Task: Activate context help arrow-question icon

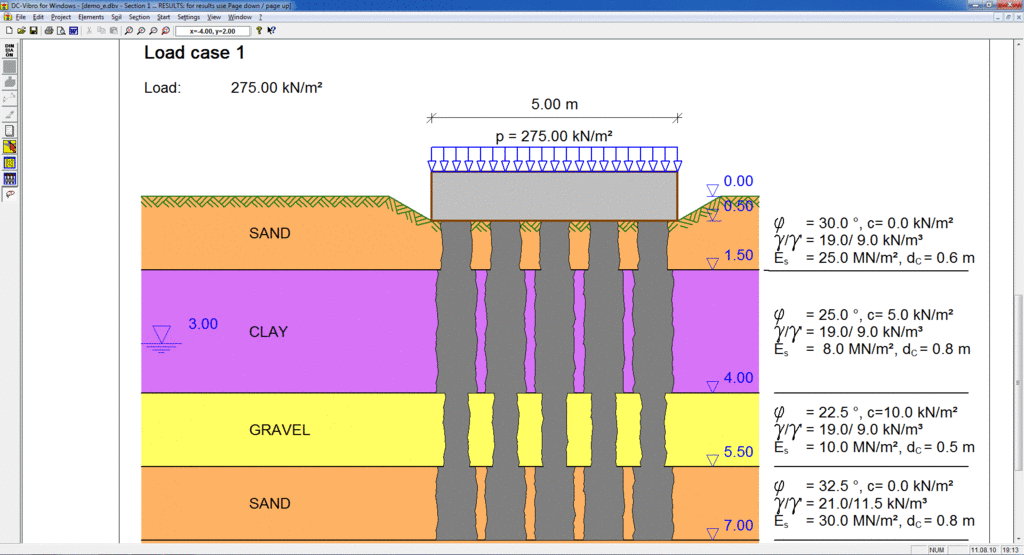Action: [x=272, y=31]
